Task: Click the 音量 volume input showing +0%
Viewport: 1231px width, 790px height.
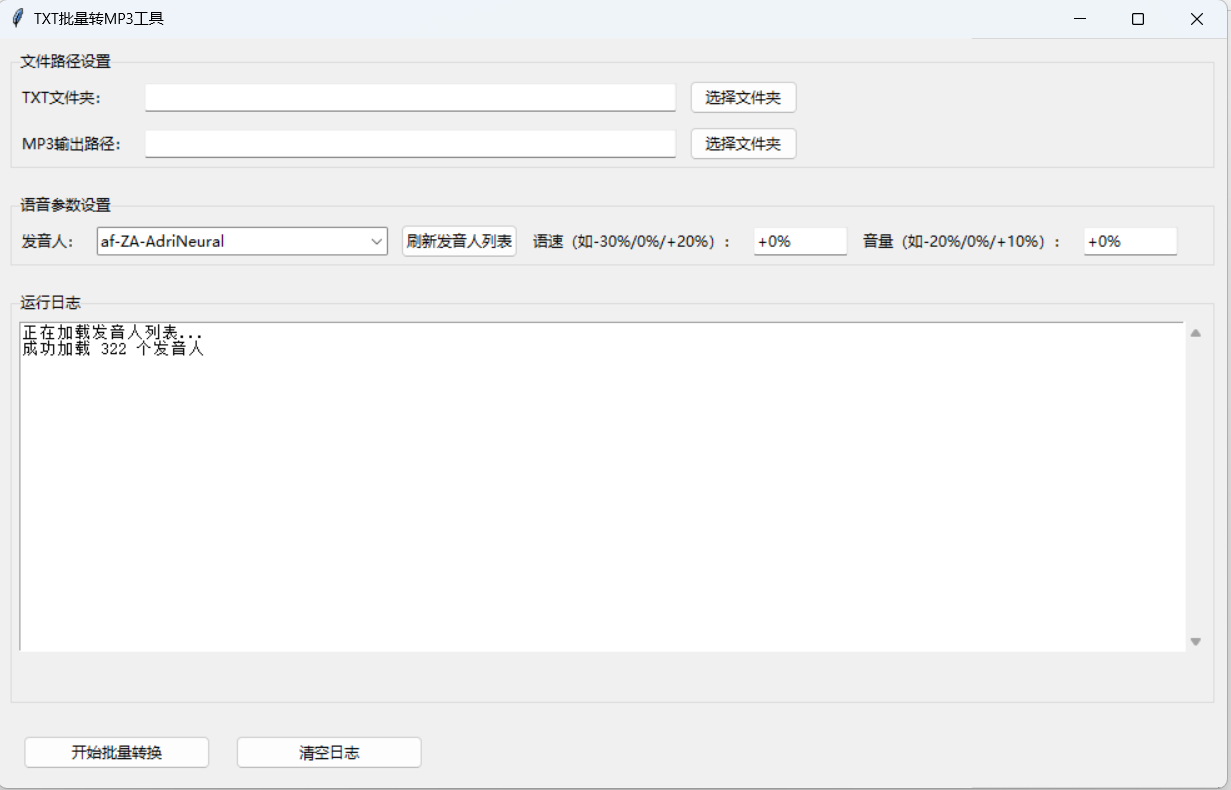Action: pyautogui.click(x=1129, y=240)
